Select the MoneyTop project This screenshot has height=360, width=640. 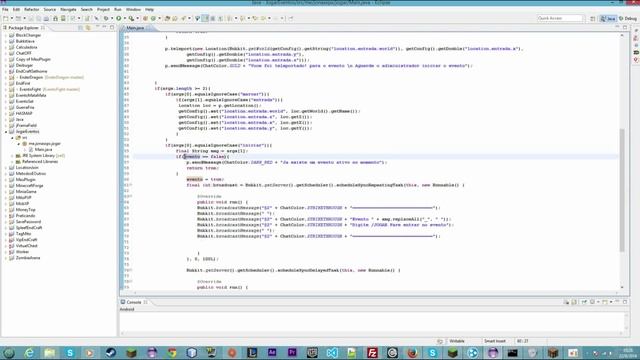tap(26, 210)
